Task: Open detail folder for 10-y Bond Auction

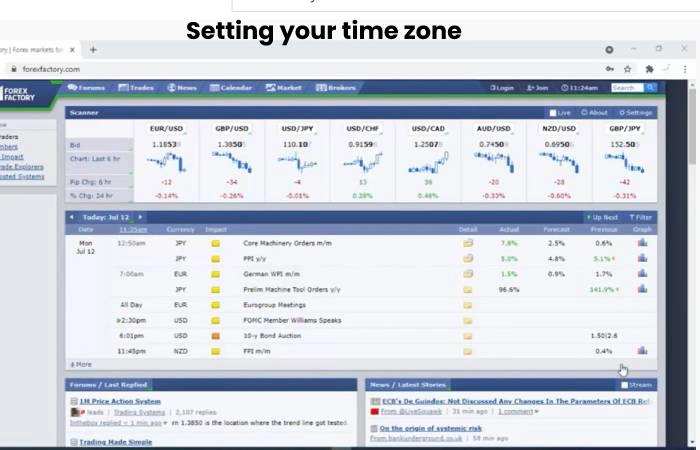Action: pos(468,336)
